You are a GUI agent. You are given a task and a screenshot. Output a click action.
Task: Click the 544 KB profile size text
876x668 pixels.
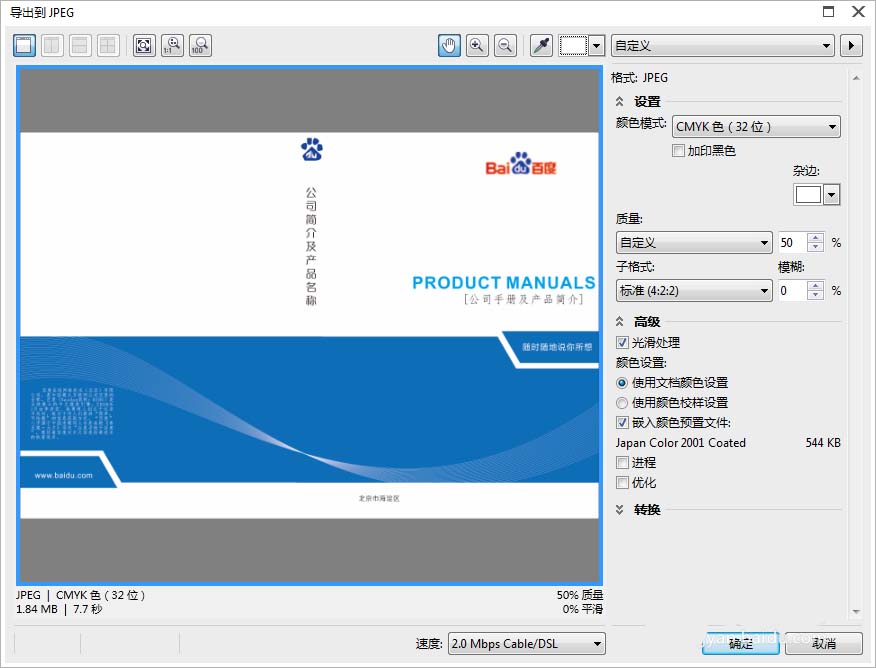click(823, 443)
